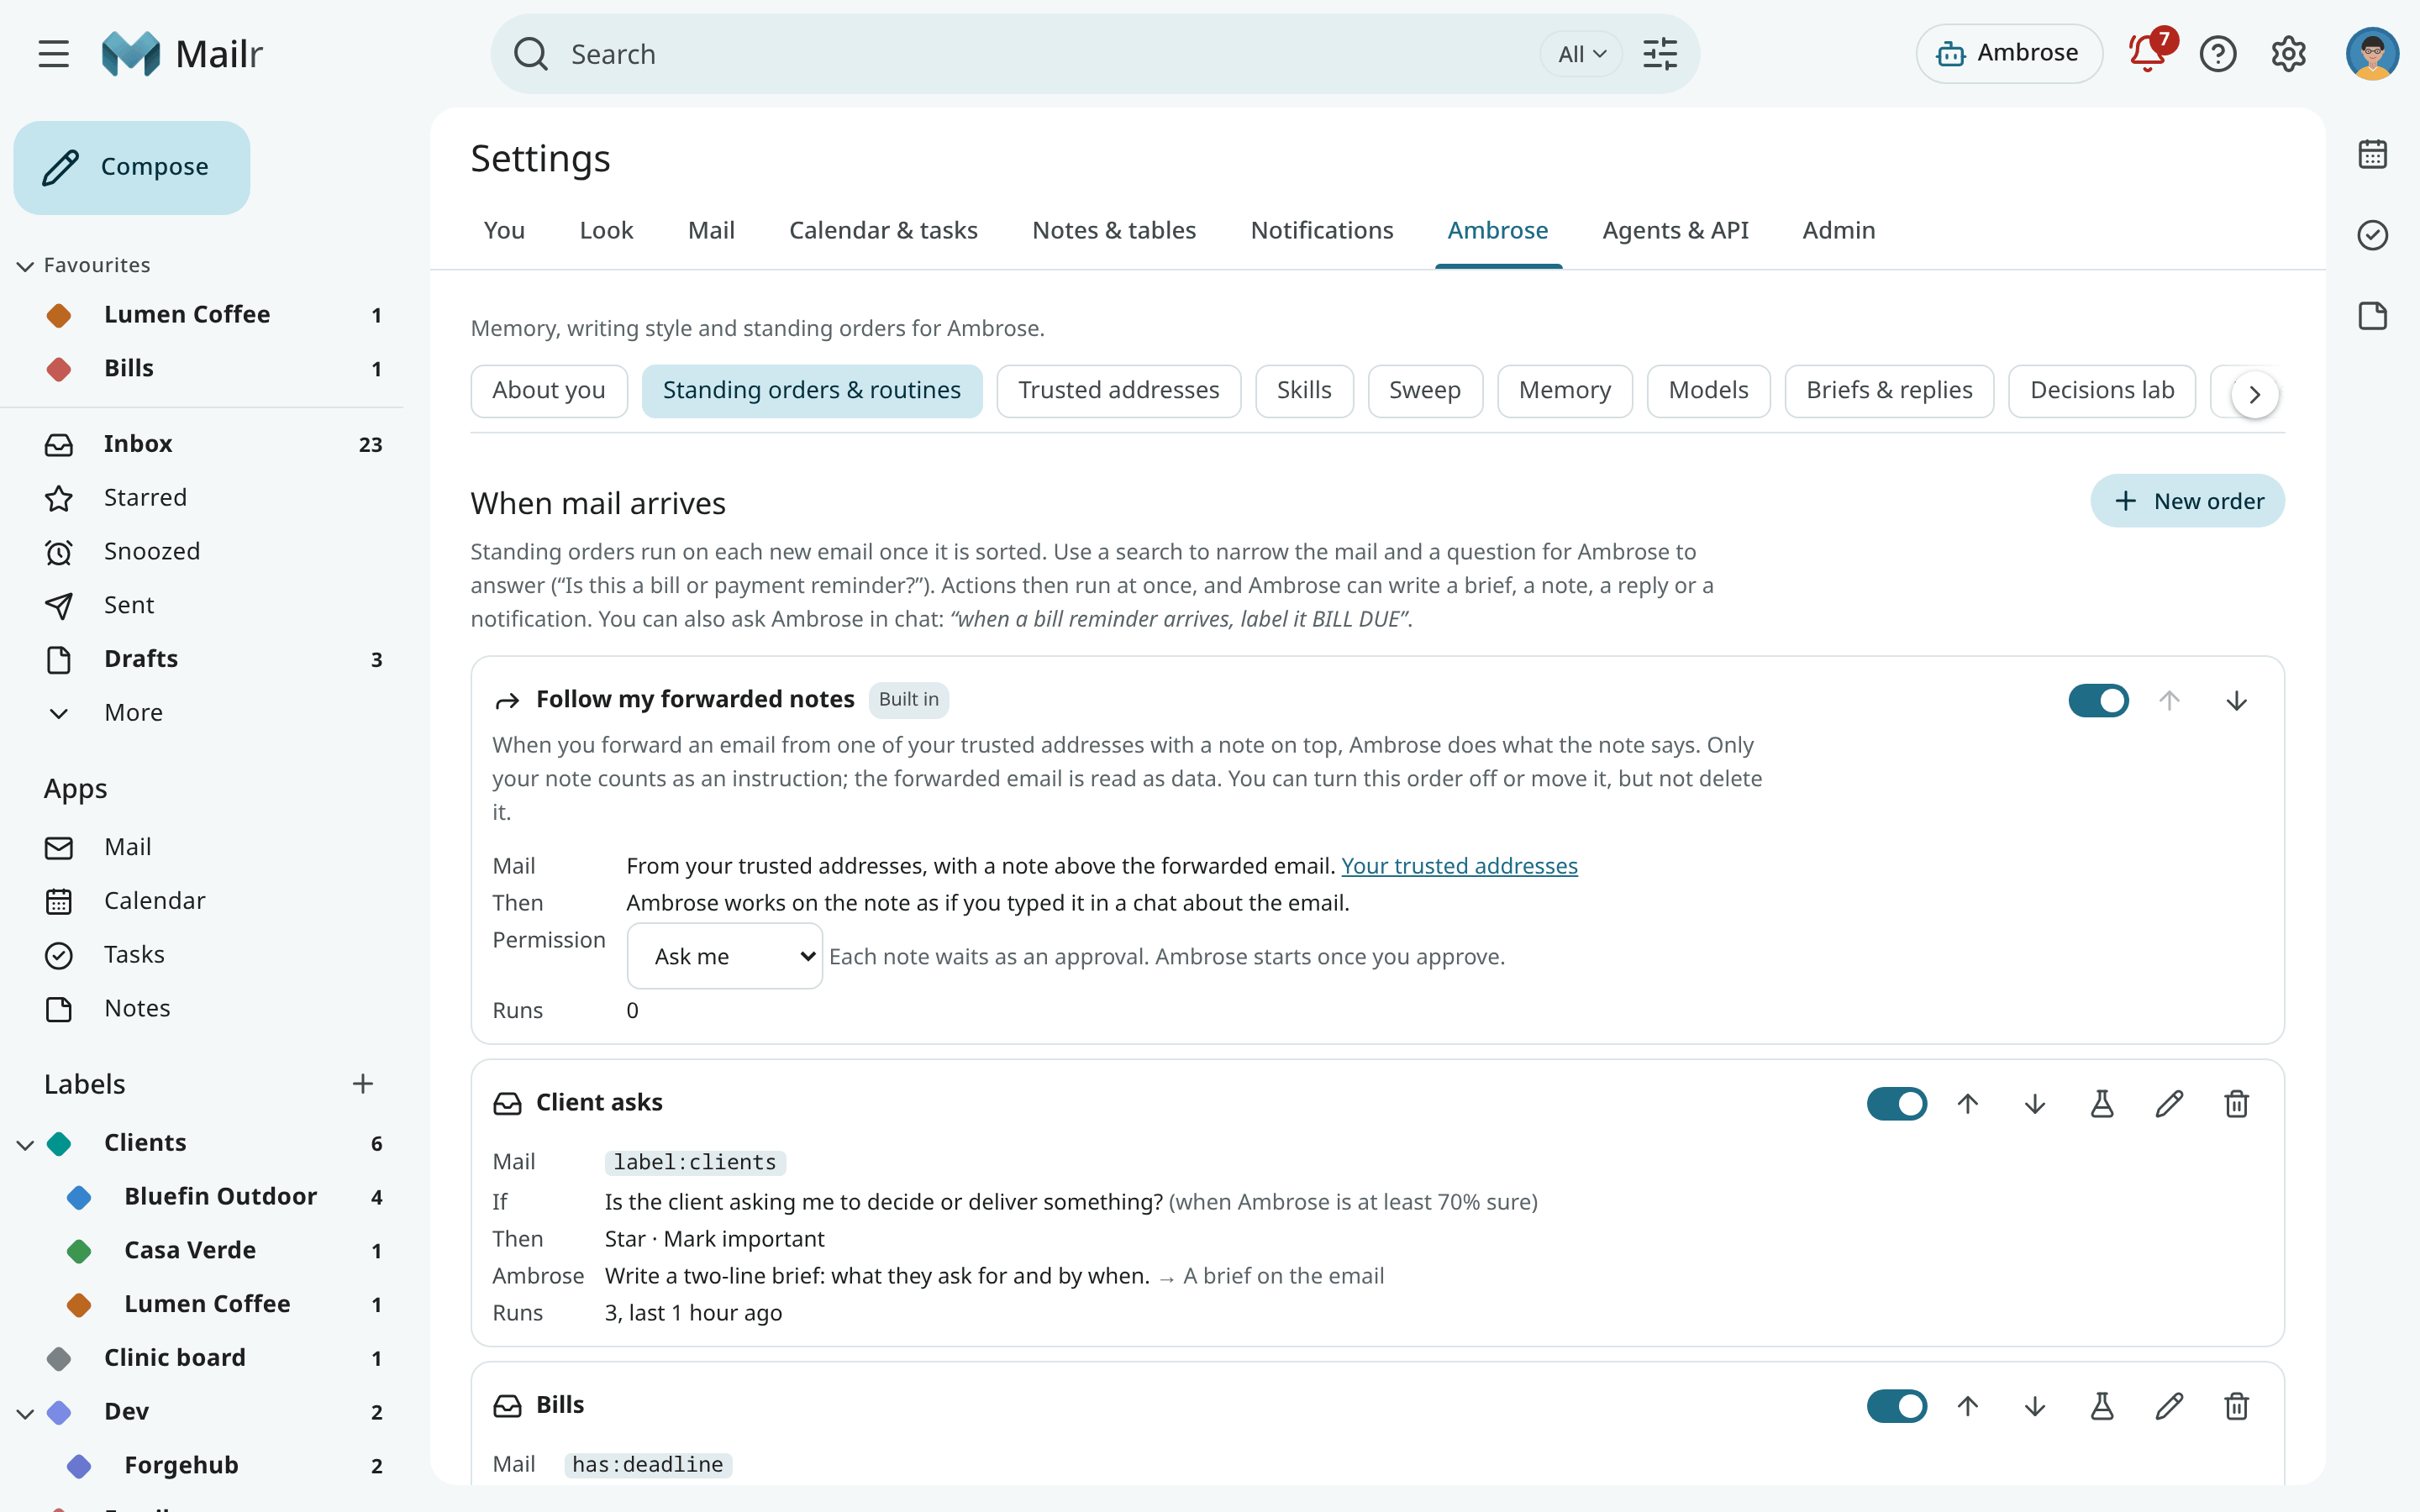Open the user profile avatar
This screenshot has height=1512, width=2420.
coord(2372,54)
